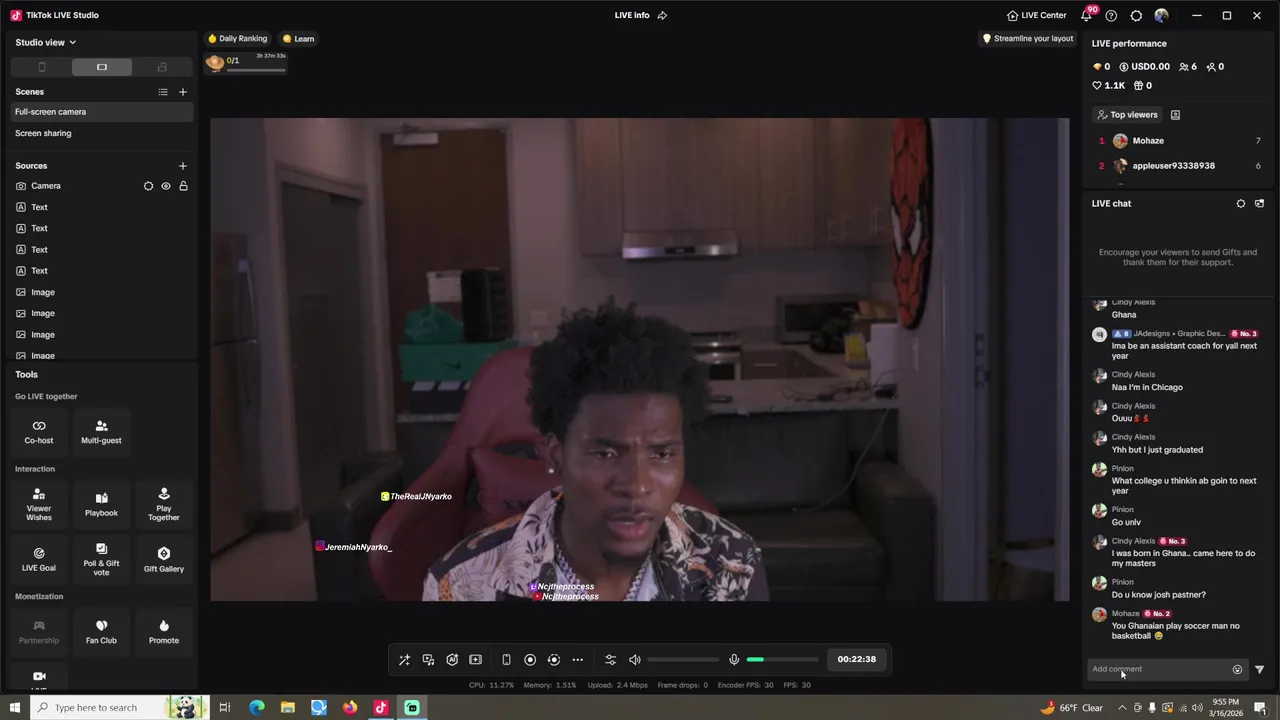Open the magic wand effects tool

point(404,660)
